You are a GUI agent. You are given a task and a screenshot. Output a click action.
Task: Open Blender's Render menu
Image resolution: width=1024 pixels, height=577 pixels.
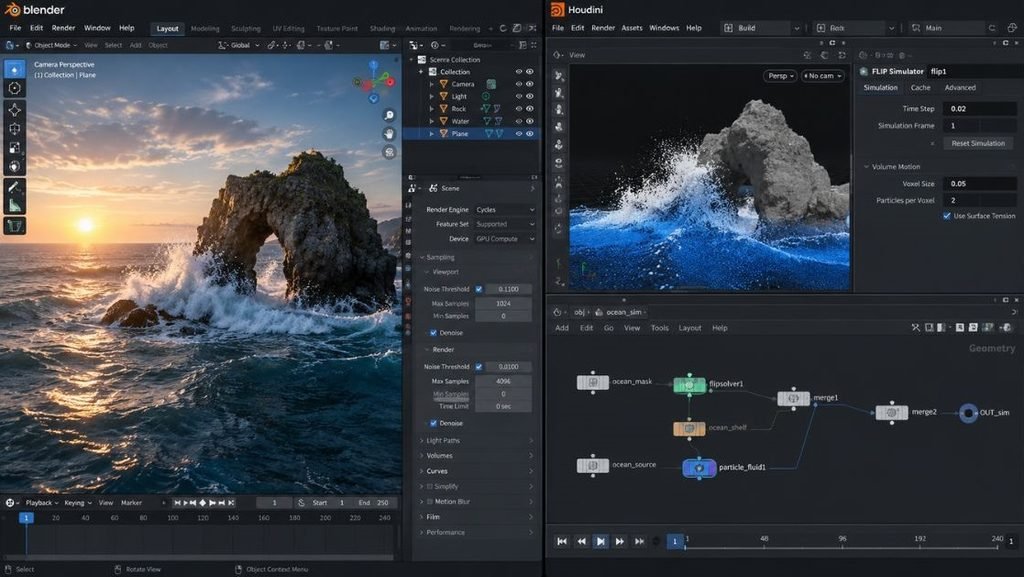[x=63, y=28]
